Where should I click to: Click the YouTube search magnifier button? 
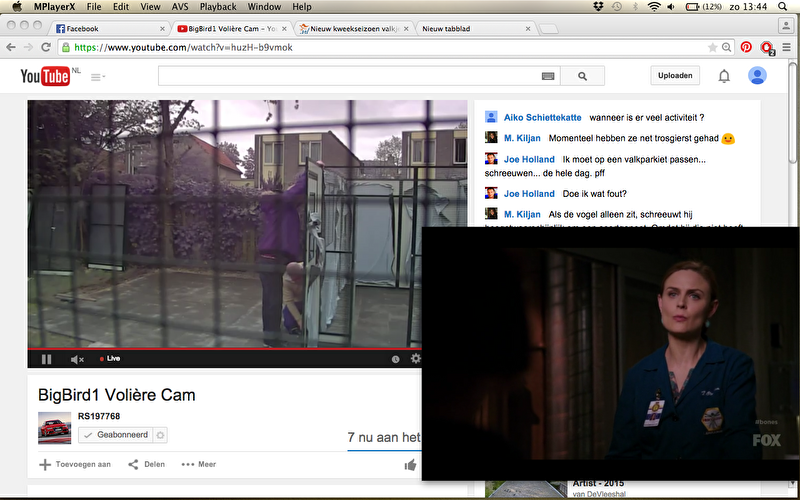coord(583,76)
